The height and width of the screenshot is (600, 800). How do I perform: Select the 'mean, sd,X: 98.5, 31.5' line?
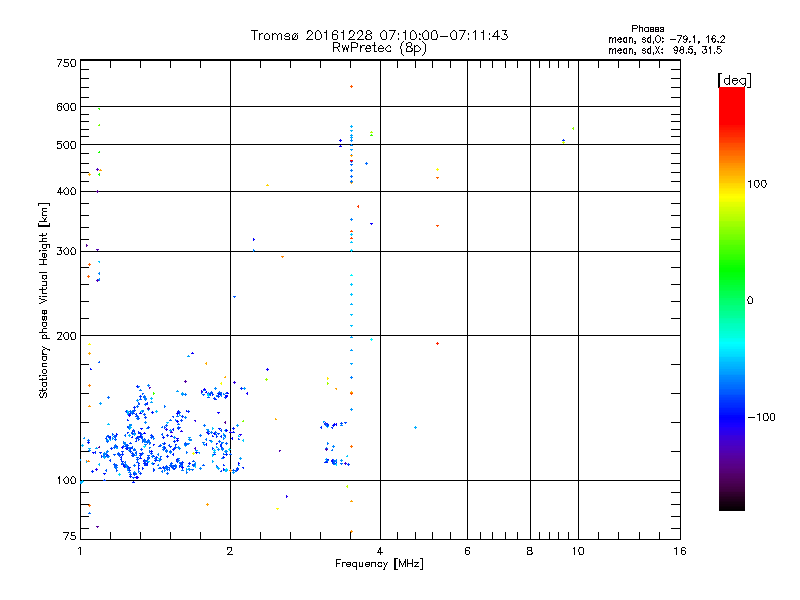pos(665,50)
